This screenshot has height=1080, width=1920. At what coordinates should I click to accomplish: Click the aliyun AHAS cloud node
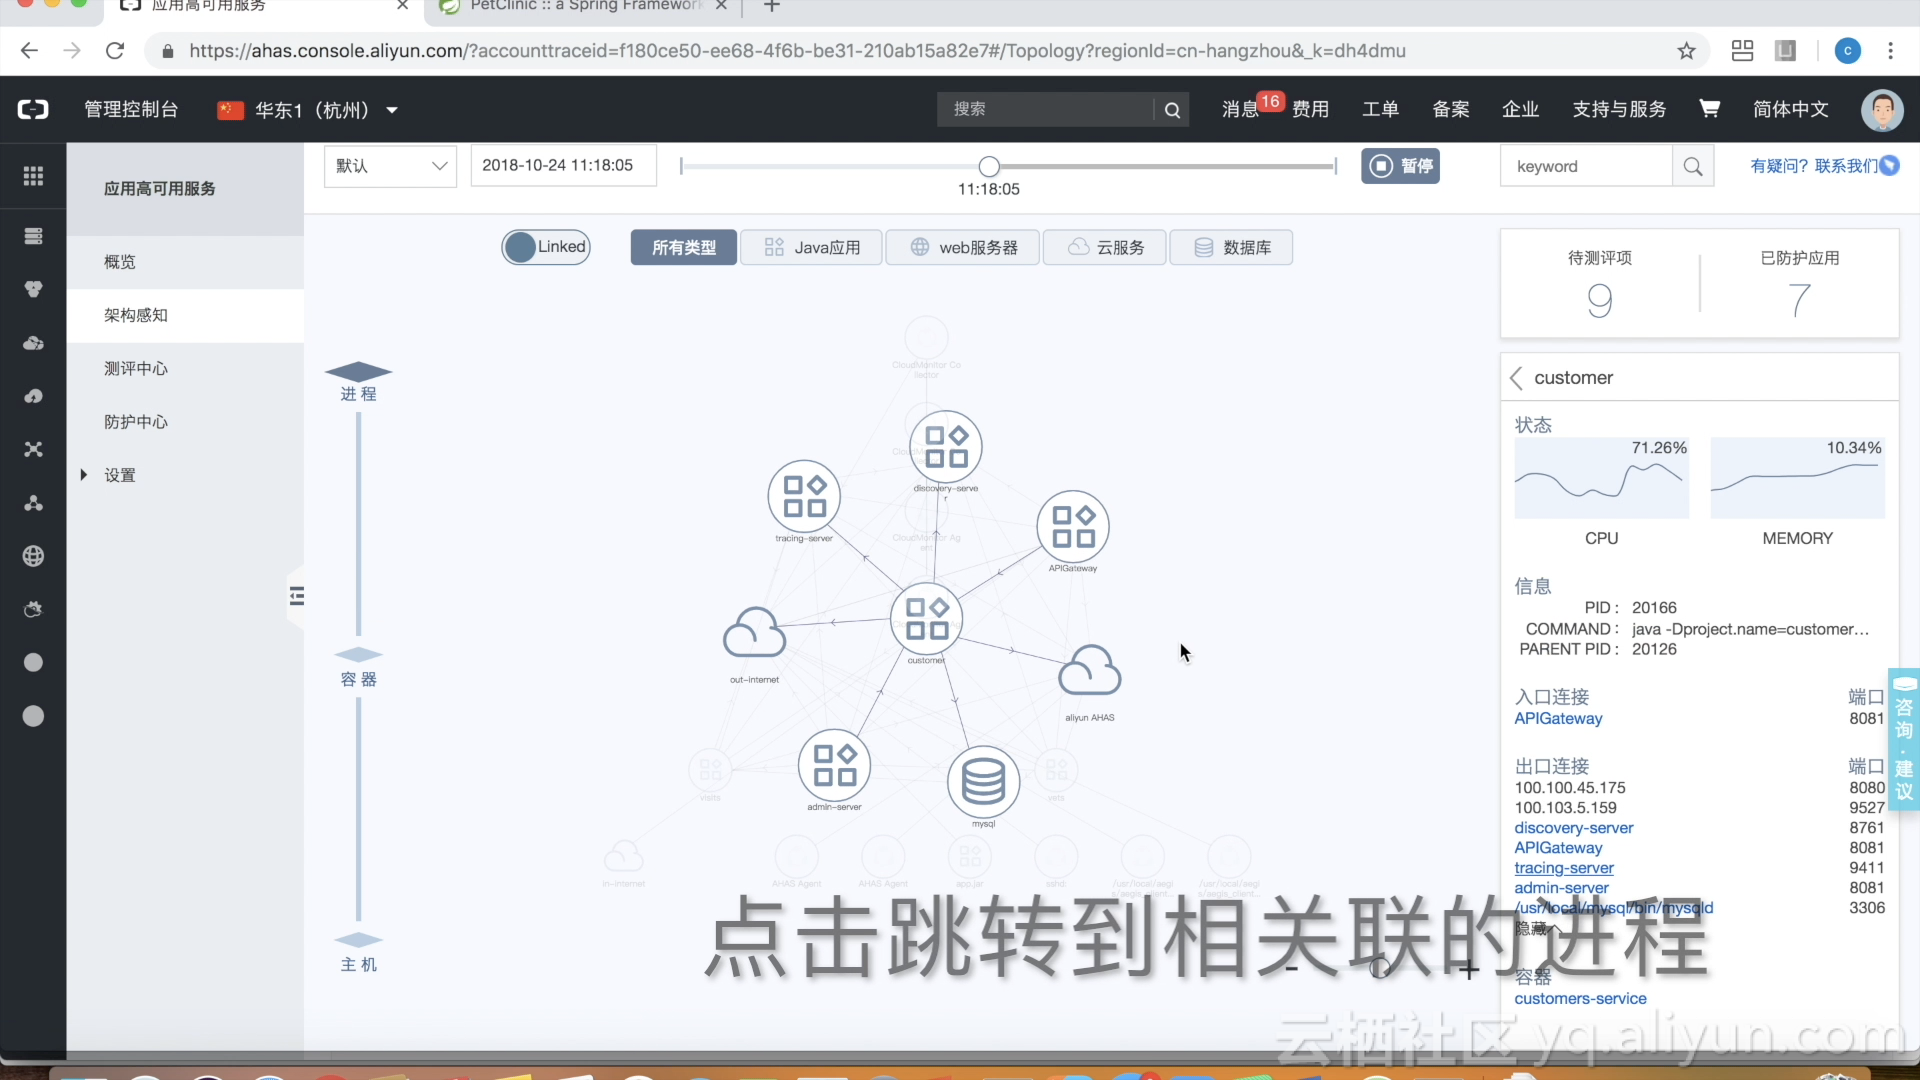coord(1089,671)
